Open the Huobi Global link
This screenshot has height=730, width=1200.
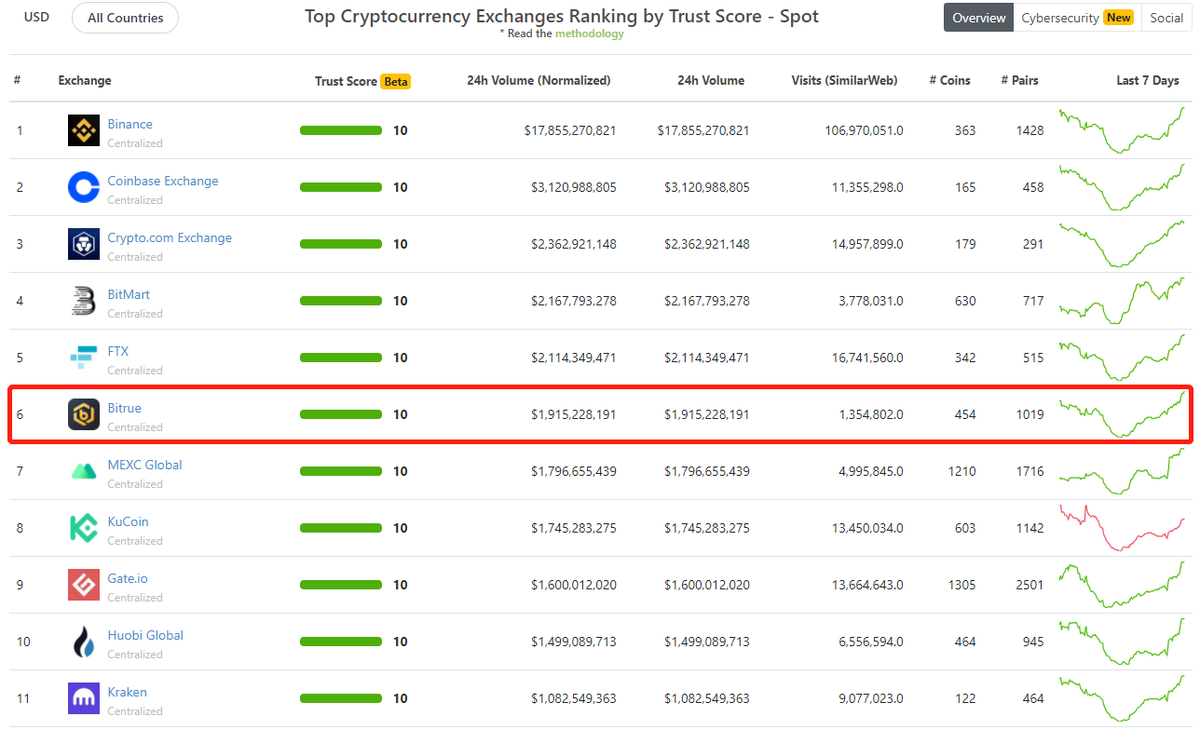coord(146,636)
